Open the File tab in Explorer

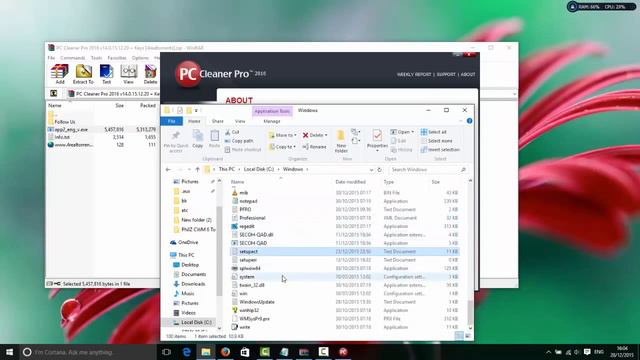(x=171, y=121)
